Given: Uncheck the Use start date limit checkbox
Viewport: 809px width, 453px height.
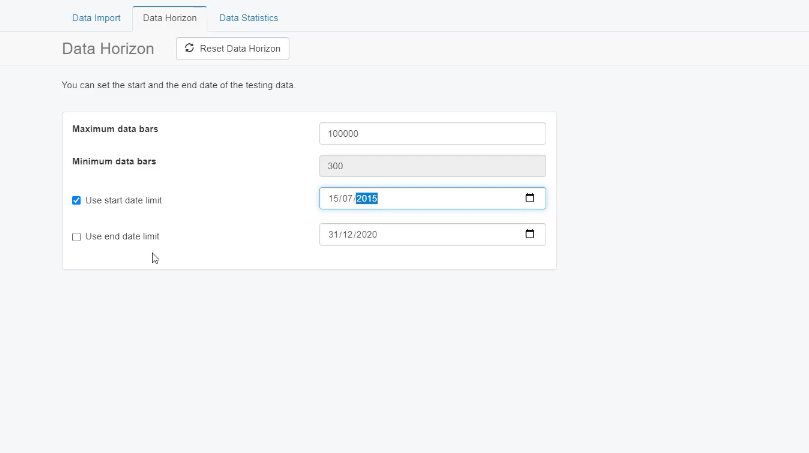Looking at the screenshot, I should [76, 200].
